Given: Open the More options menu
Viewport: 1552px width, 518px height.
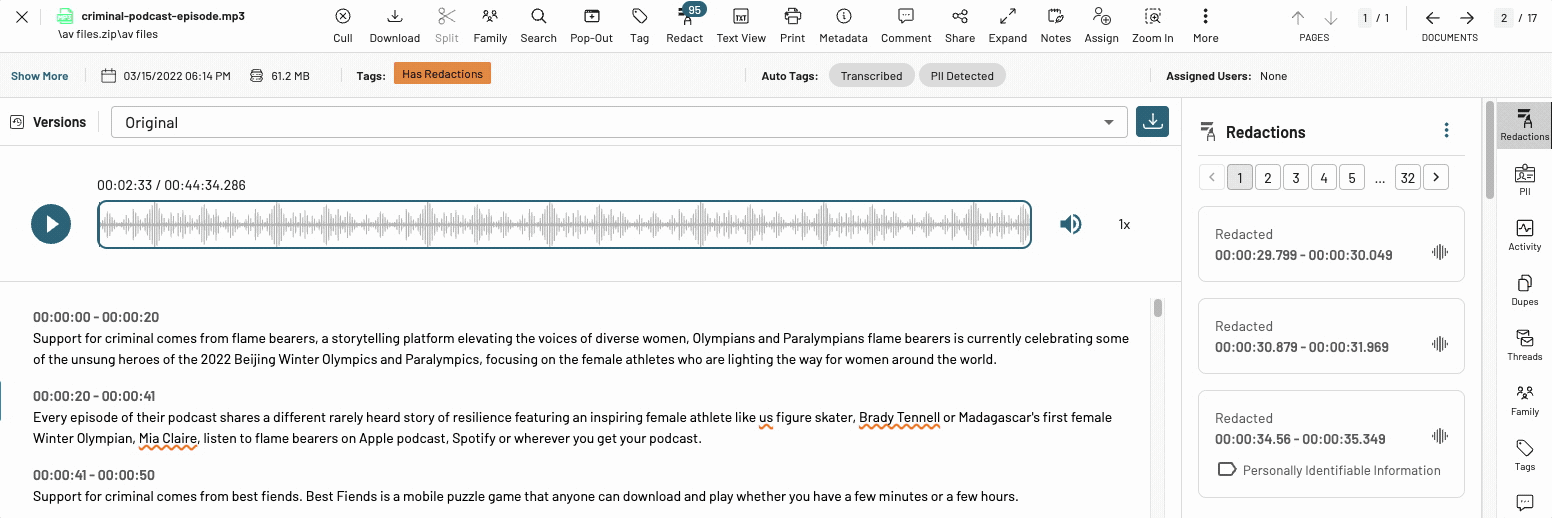Looking at the screenshot, I should tap(1206, 26).
